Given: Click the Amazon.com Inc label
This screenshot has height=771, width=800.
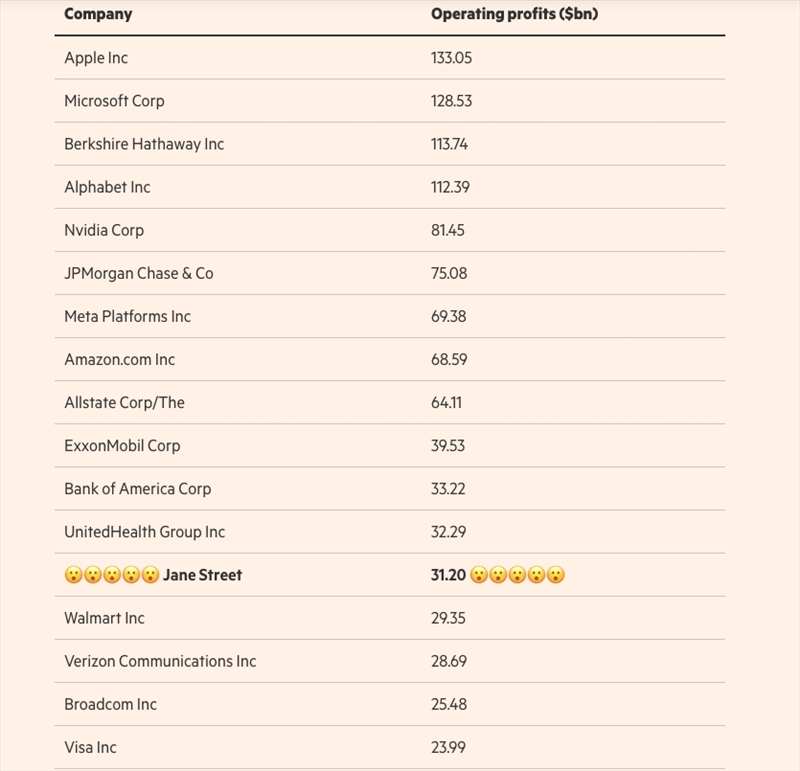Looking at the screenshot, I should 119,359.
